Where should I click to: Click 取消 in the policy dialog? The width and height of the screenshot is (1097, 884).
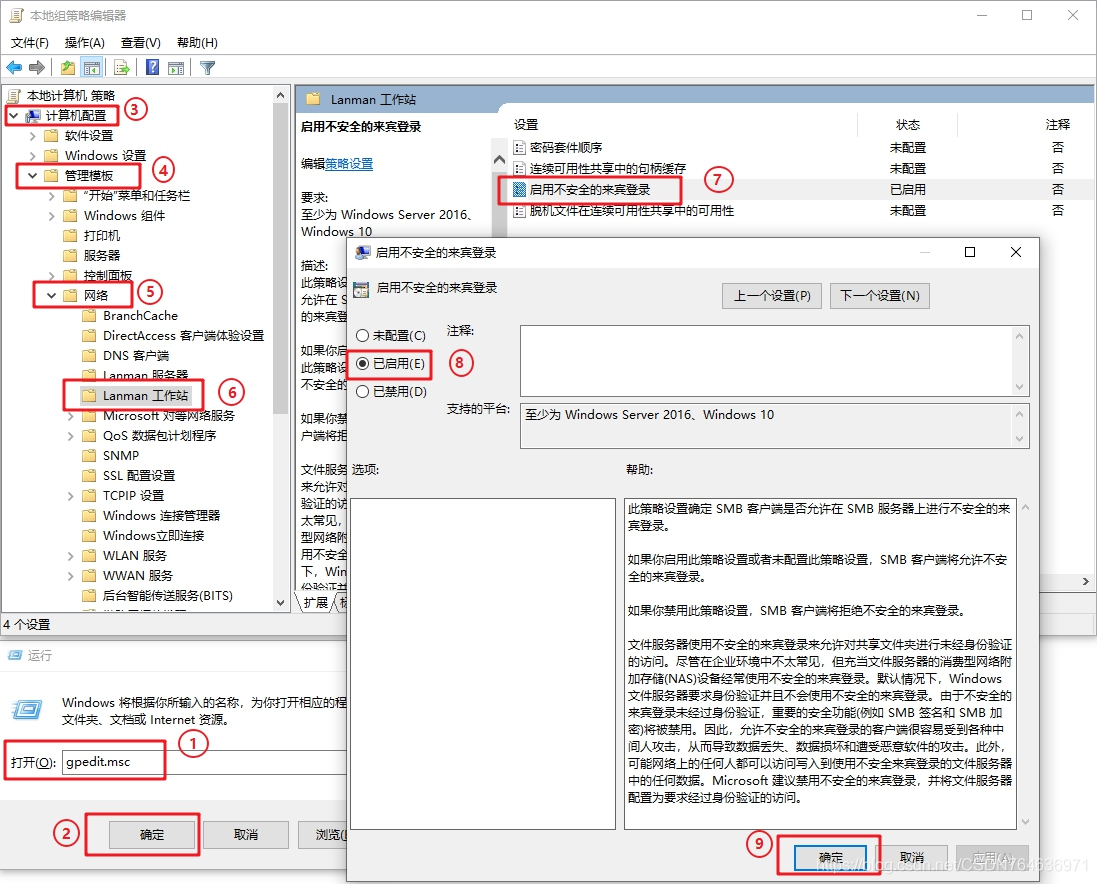[912, 857]
